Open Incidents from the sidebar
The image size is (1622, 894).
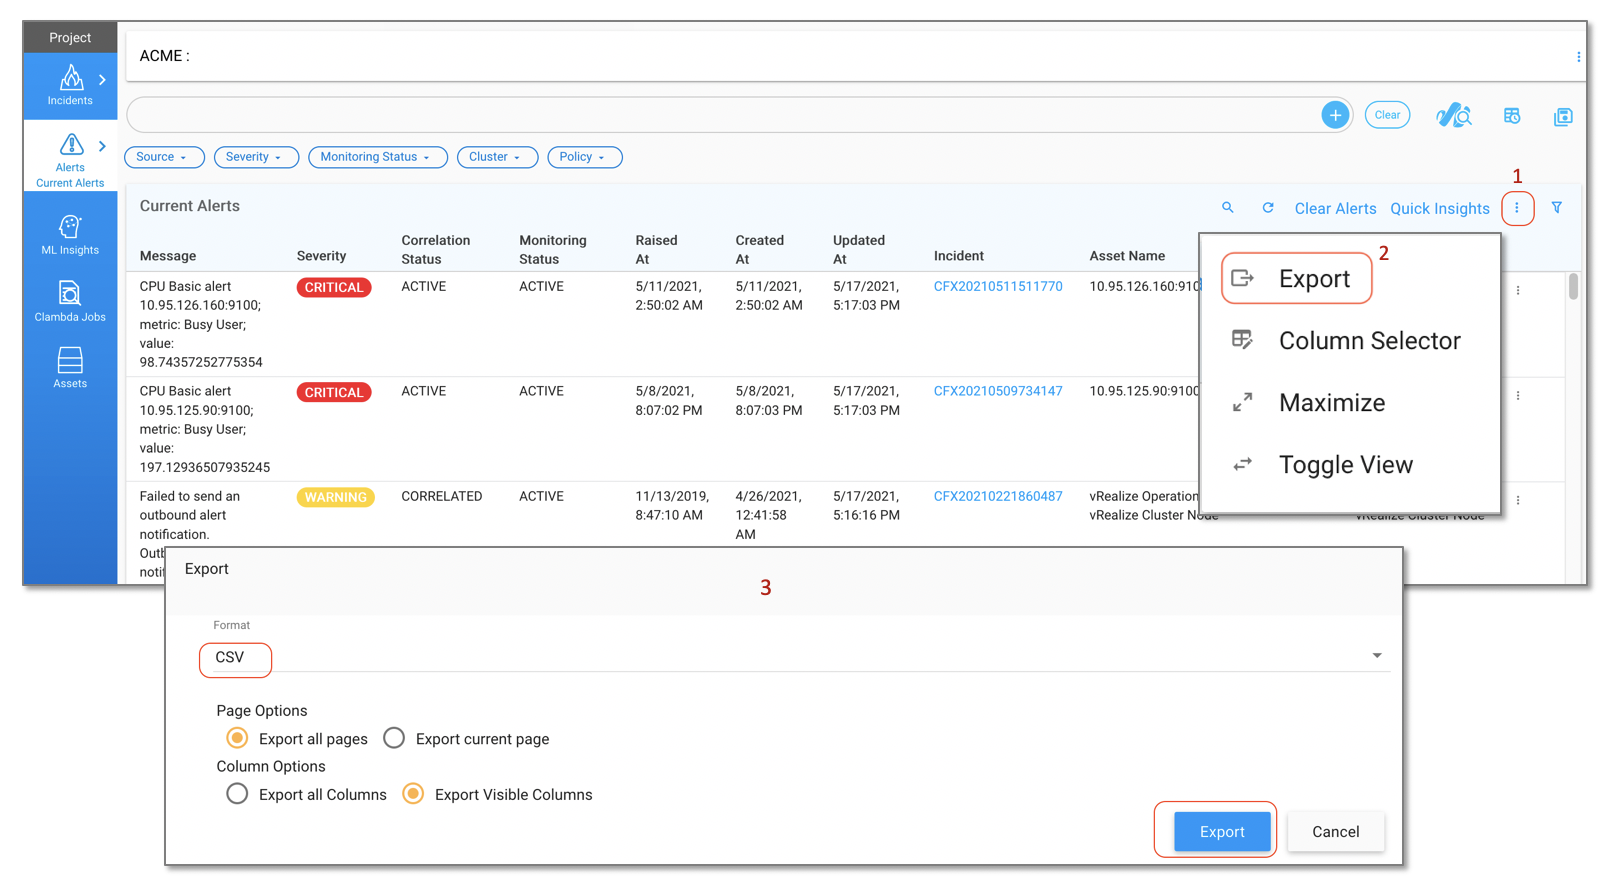point(70,86)
